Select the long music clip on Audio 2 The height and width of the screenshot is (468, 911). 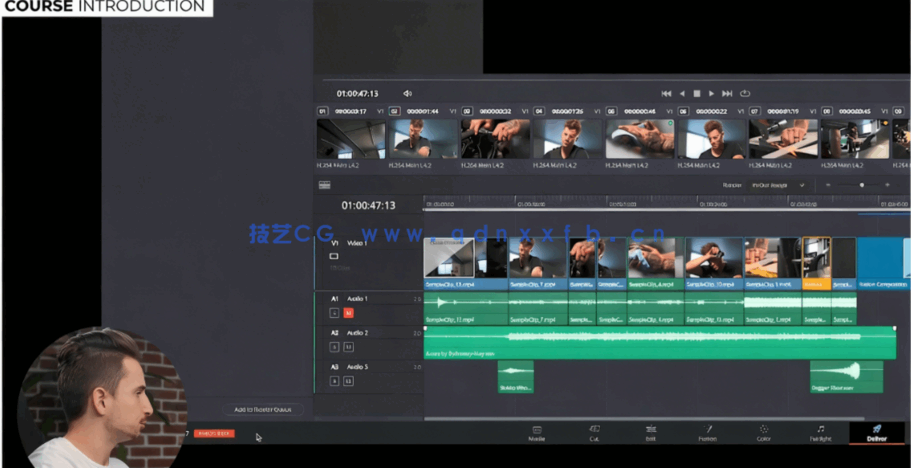tap(660, 343)
